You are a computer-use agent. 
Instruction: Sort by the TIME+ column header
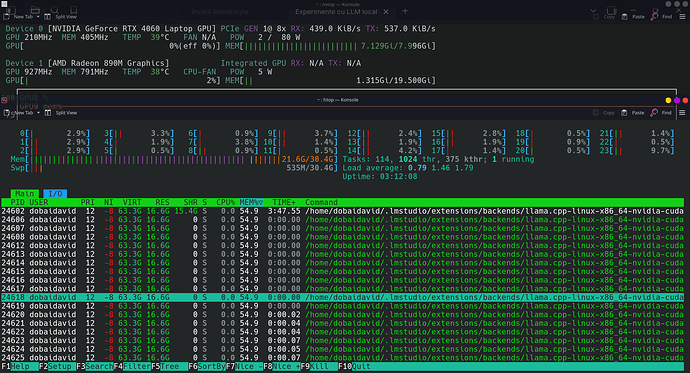pos(284,202)
